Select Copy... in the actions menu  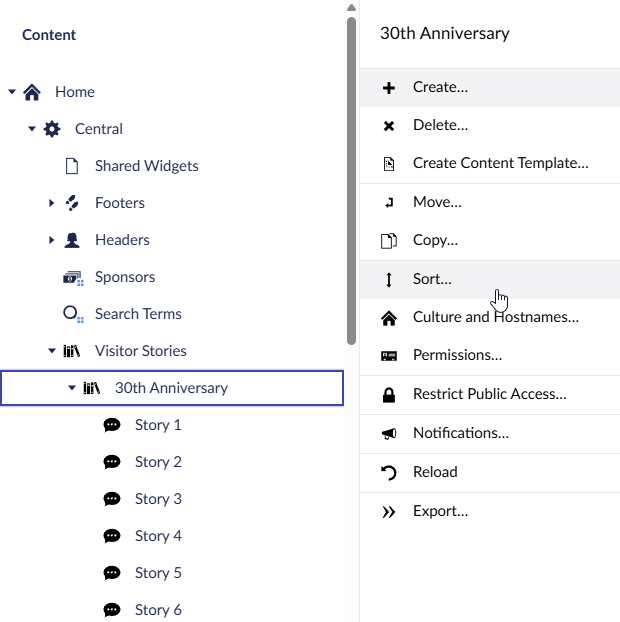[435, 240]
